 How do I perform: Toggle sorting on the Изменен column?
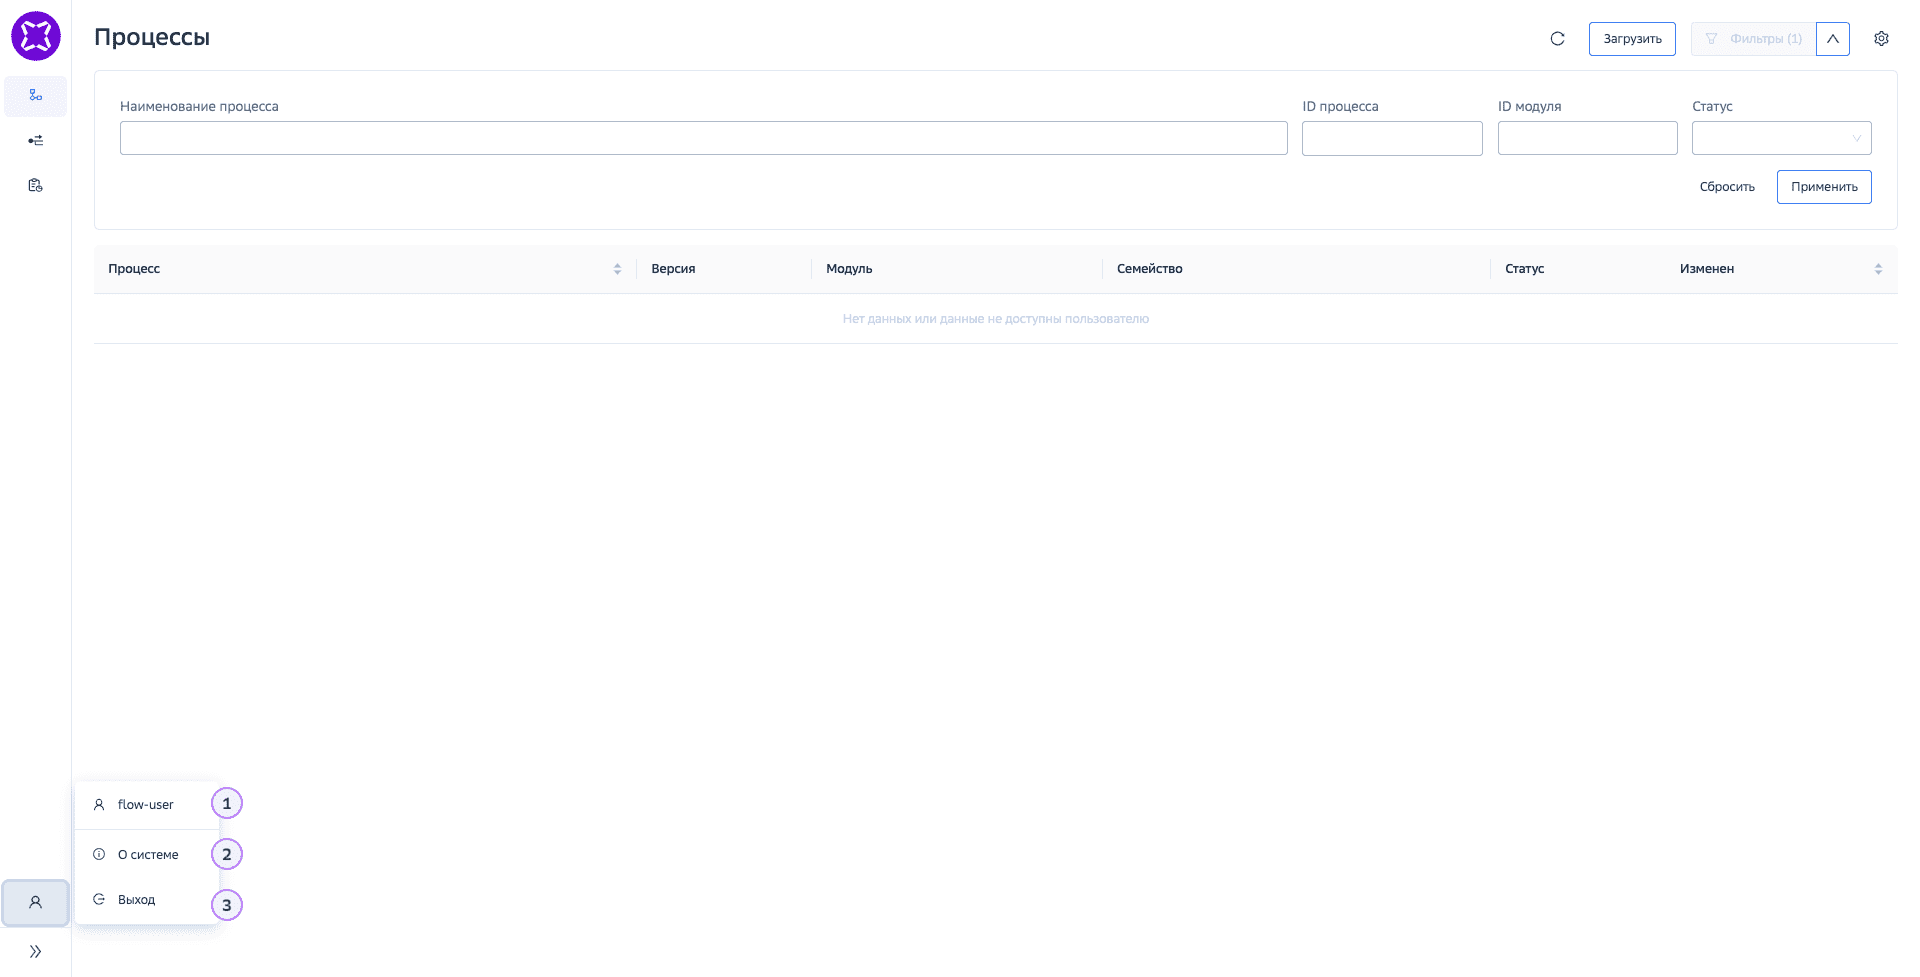[1878, 268]
